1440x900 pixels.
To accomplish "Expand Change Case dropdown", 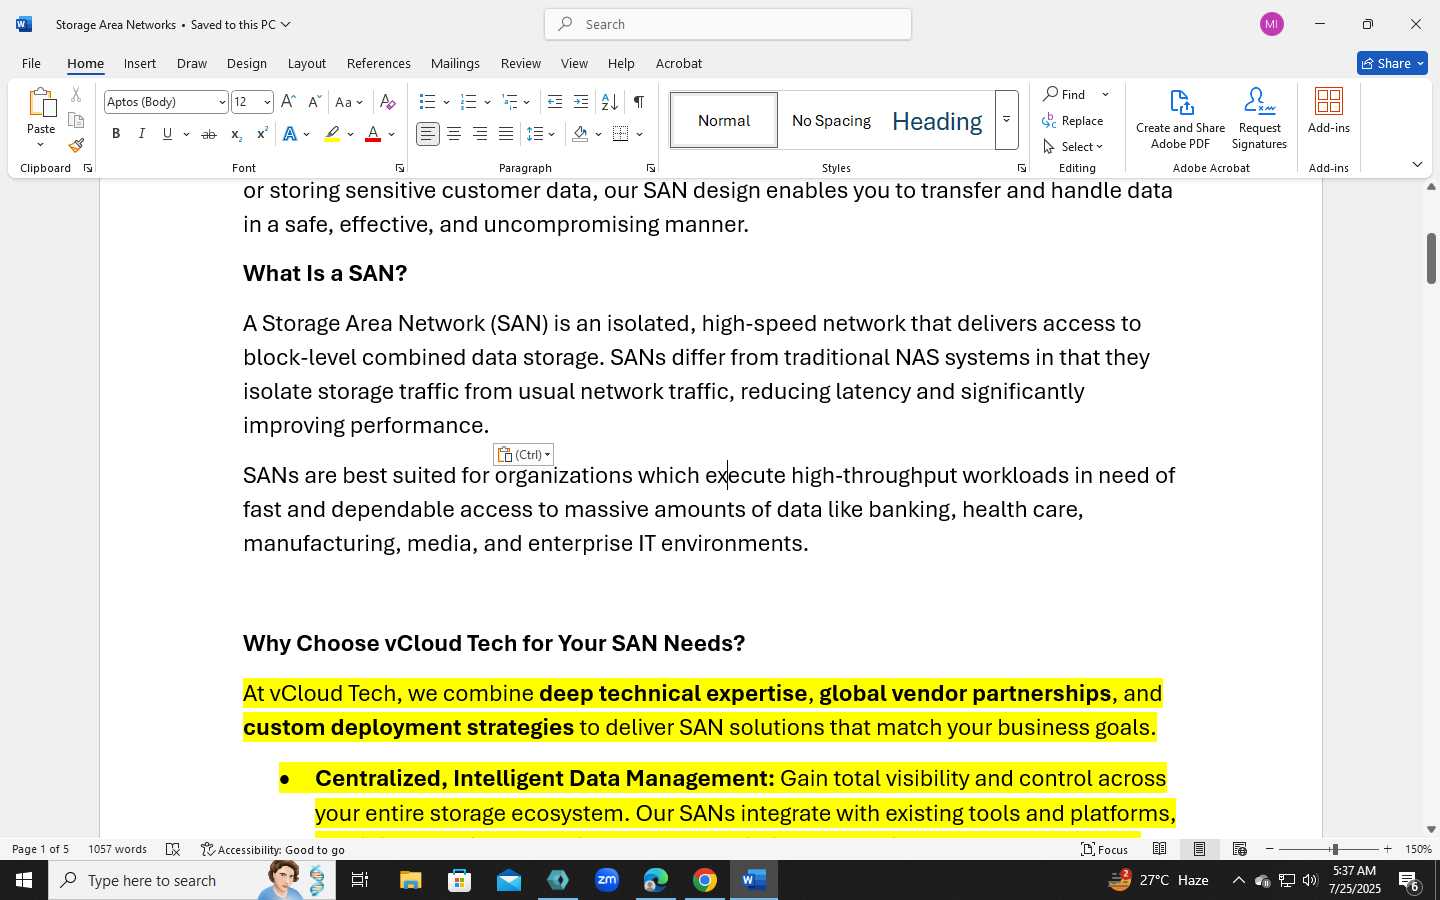I will 359,102.
